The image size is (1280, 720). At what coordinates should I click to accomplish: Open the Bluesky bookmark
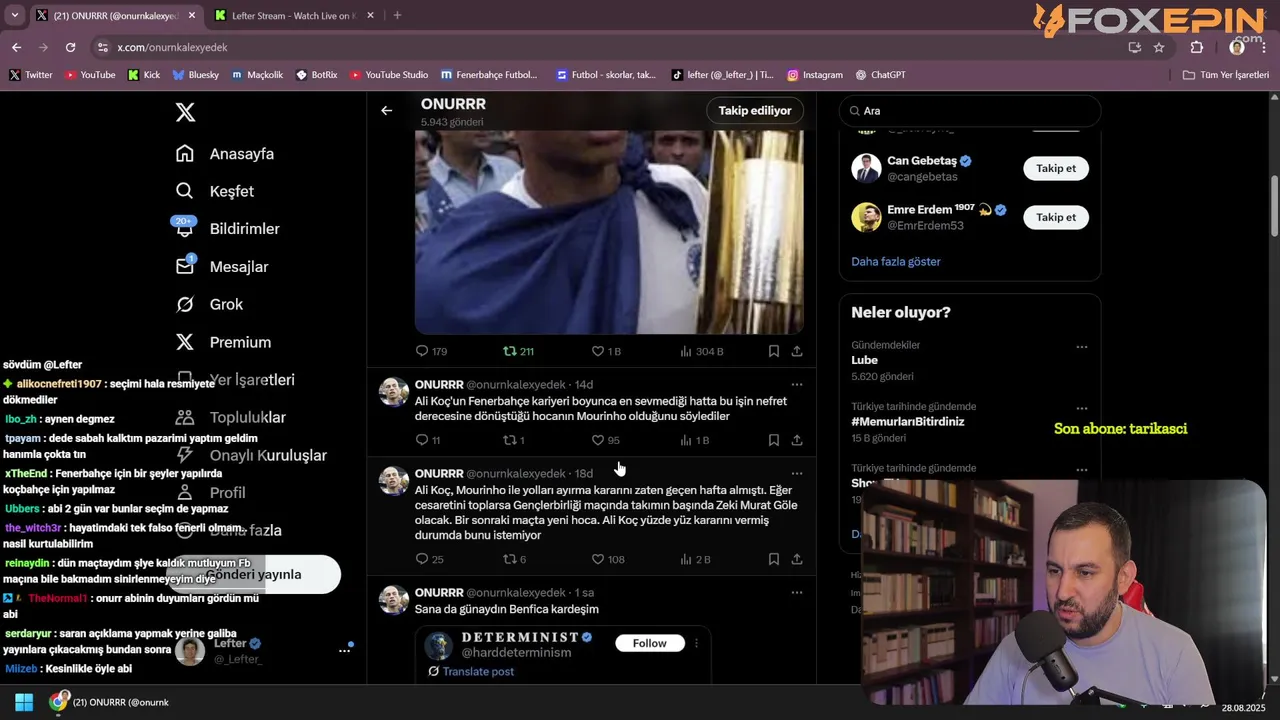pyautogui.click(x=195, y=75)
